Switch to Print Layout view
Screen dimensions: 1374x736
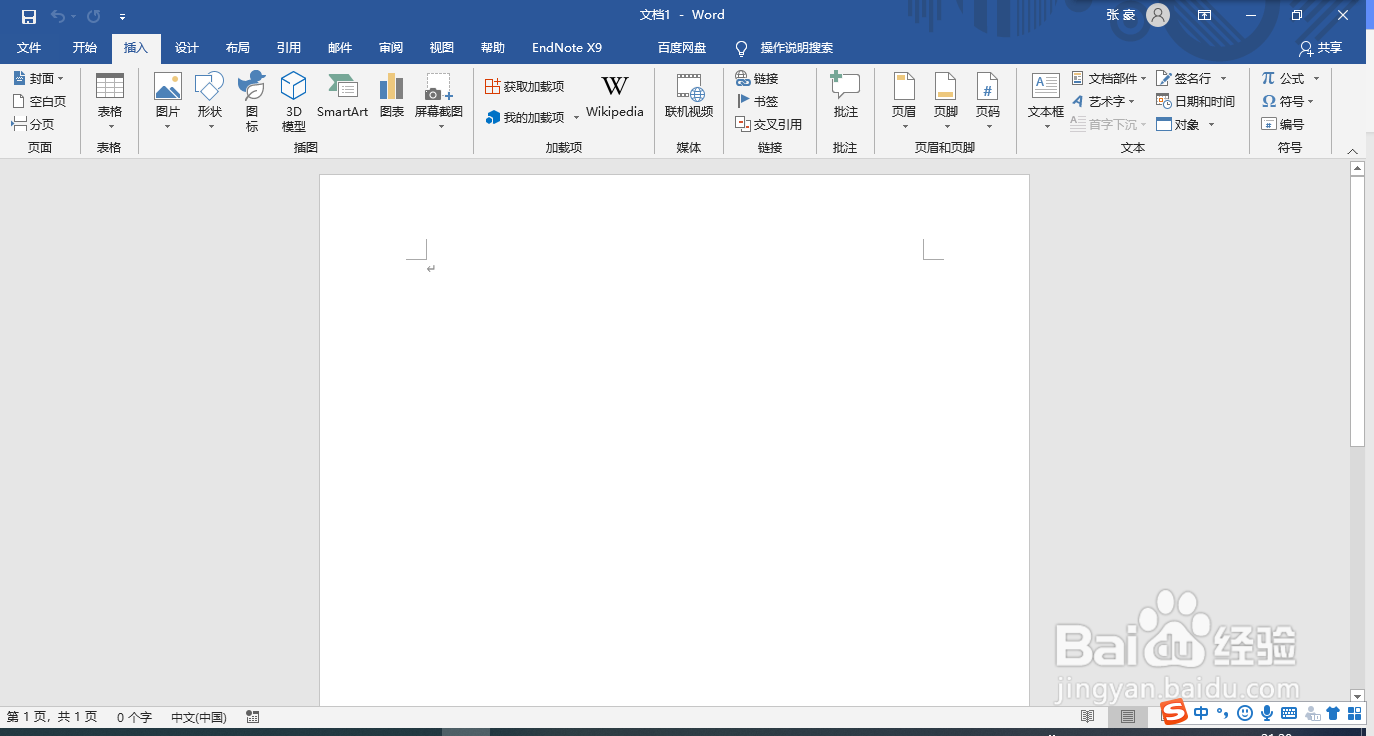[x=1128, y=716]
